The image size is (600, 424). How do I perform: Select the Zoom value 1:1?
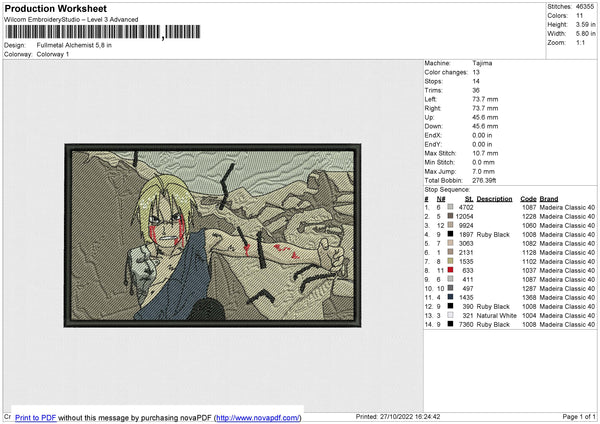[580, 42]
